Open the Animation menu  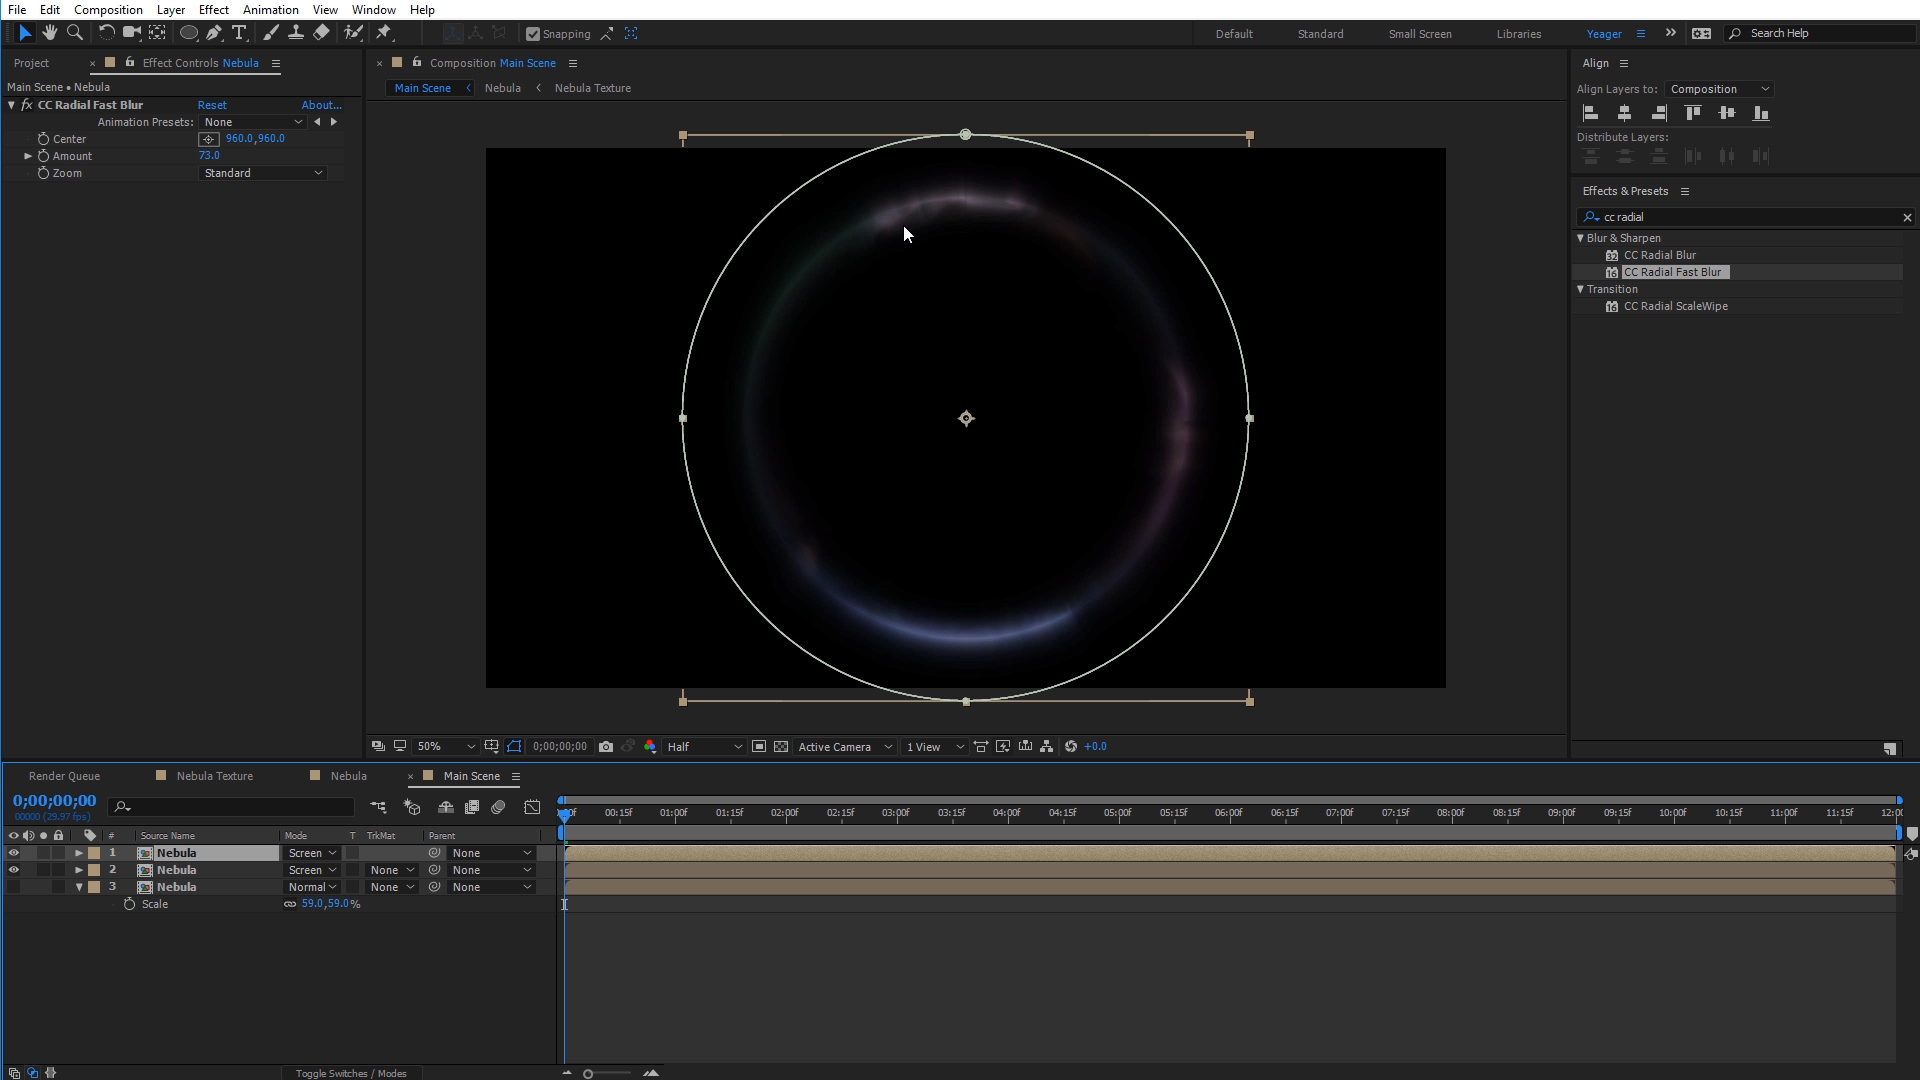pos(270,10)
